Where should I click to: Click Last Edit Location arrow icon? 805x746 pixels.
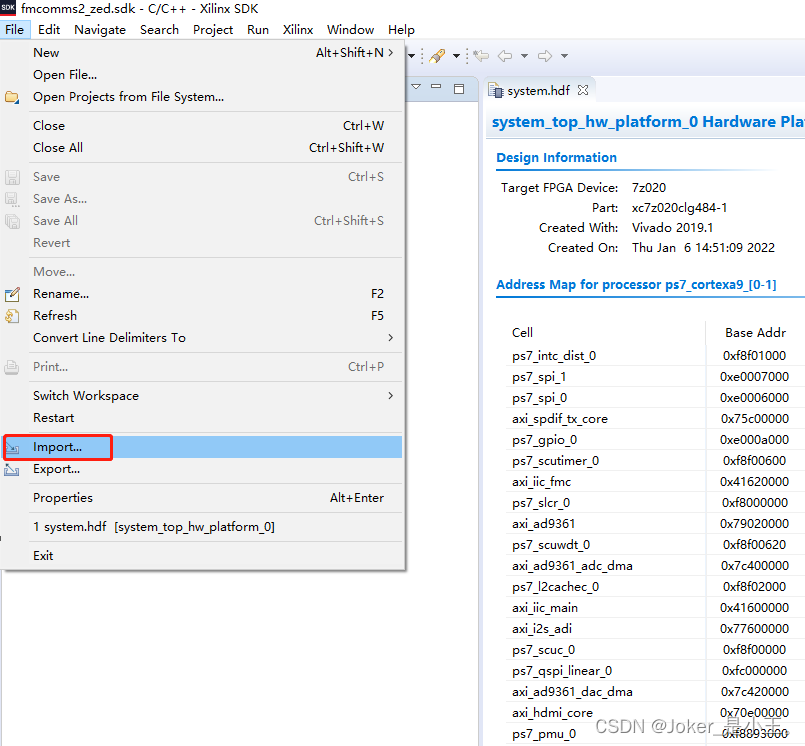click(x=481, y=55)
